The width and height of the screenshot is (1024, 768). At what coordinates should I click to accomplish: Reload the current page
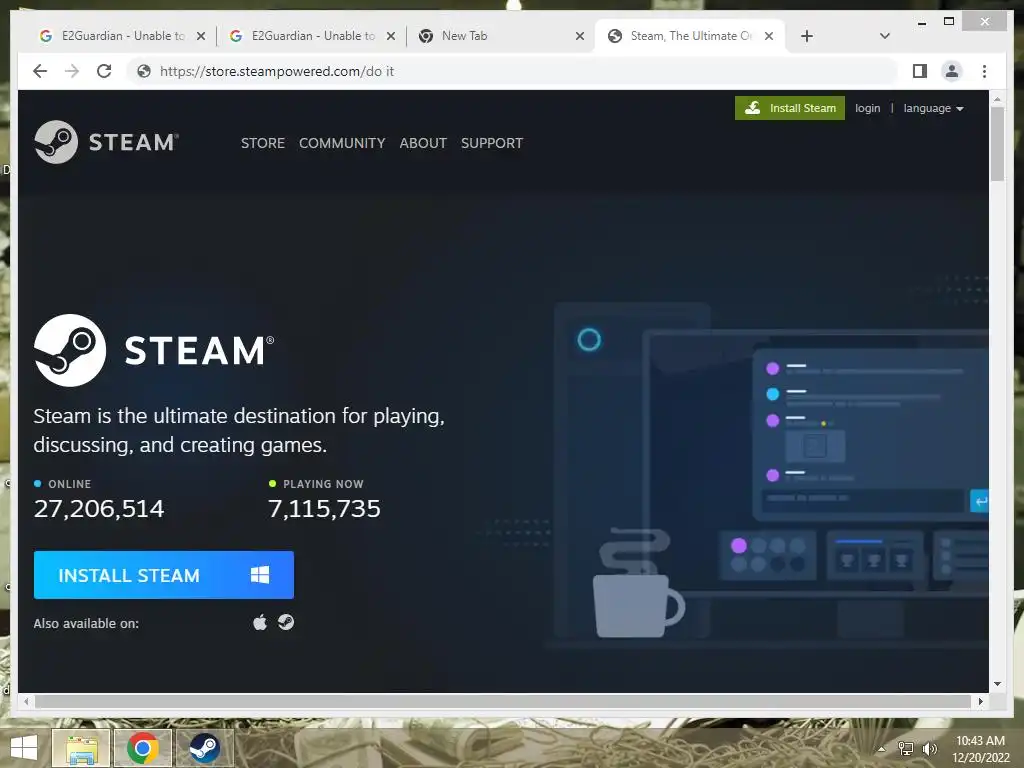104,71
